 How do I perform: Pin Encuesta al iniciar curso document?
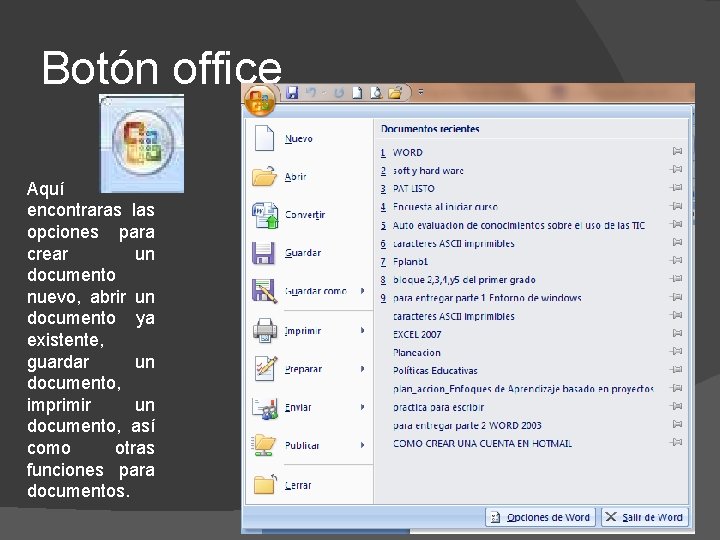click(x=676, y=206)
